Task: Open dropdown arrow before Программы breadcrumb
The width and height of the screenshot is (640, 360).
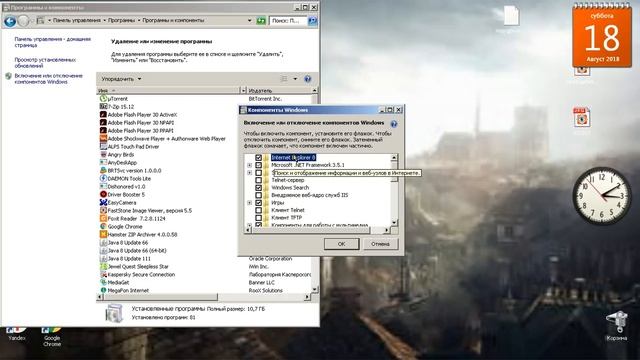Action: point(104,20)
